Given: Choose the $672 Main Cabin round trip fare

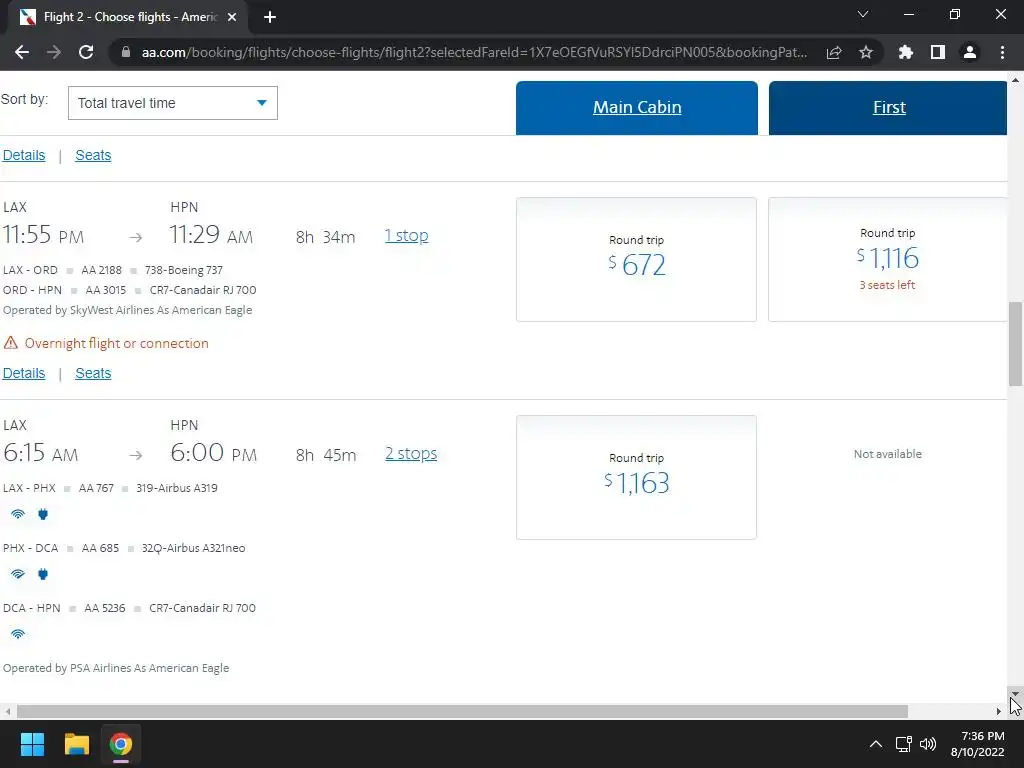Looking at the screenshot, I should point(636,259).
